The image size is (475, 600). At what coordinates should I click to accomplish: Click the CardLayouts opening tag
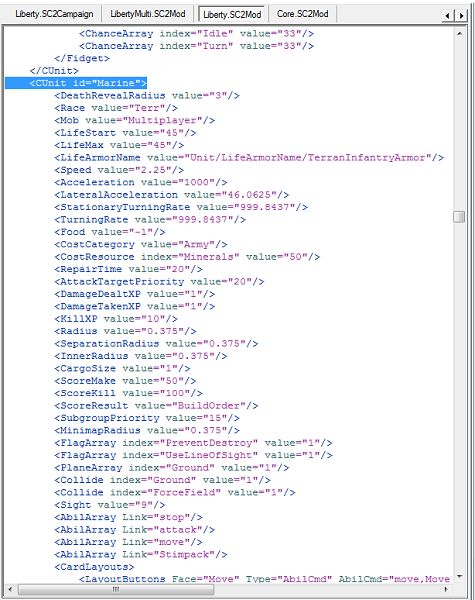(94, 567)
